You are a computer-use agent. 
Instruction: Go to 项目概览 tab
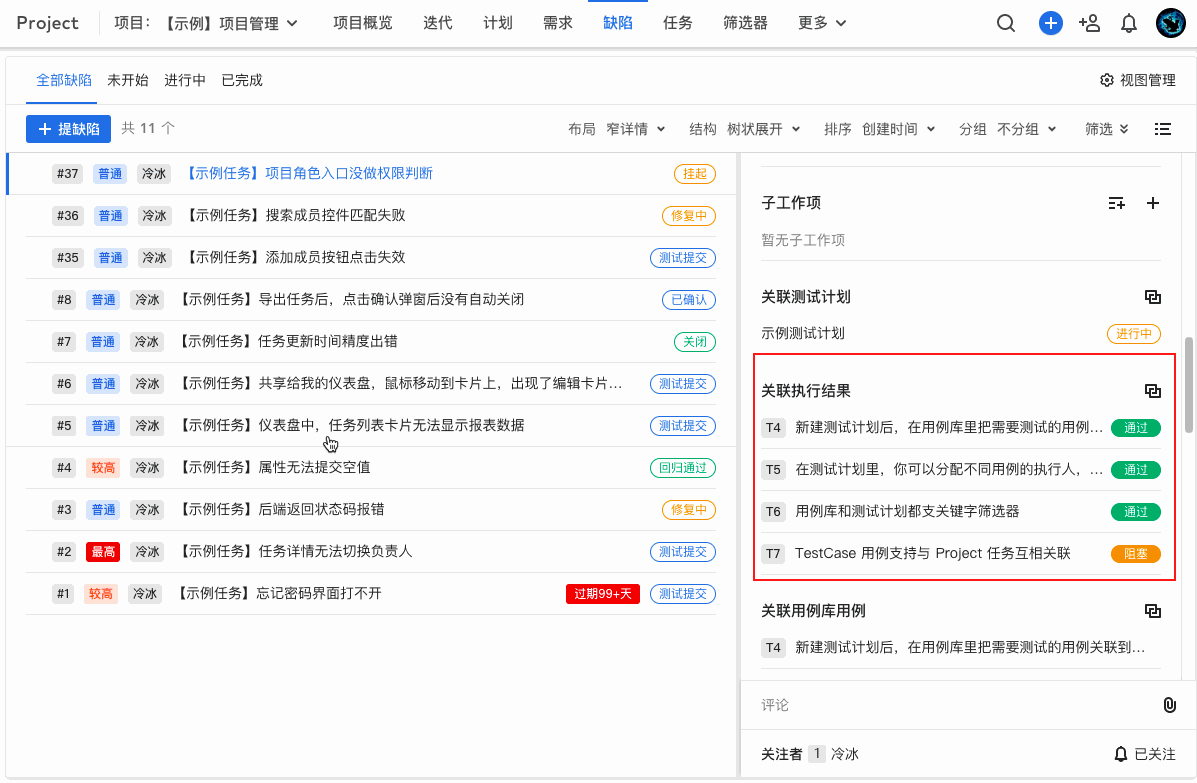pyautogui.click(x=363, y=23)
